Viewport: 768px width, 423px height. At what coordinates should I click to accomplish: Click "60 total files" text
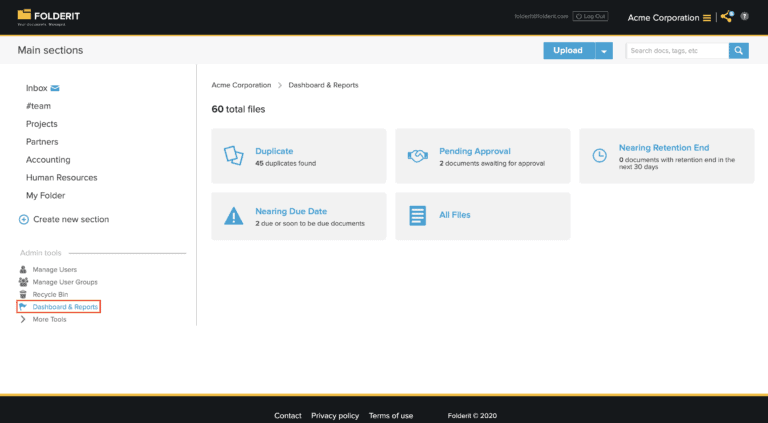(238, 110)
